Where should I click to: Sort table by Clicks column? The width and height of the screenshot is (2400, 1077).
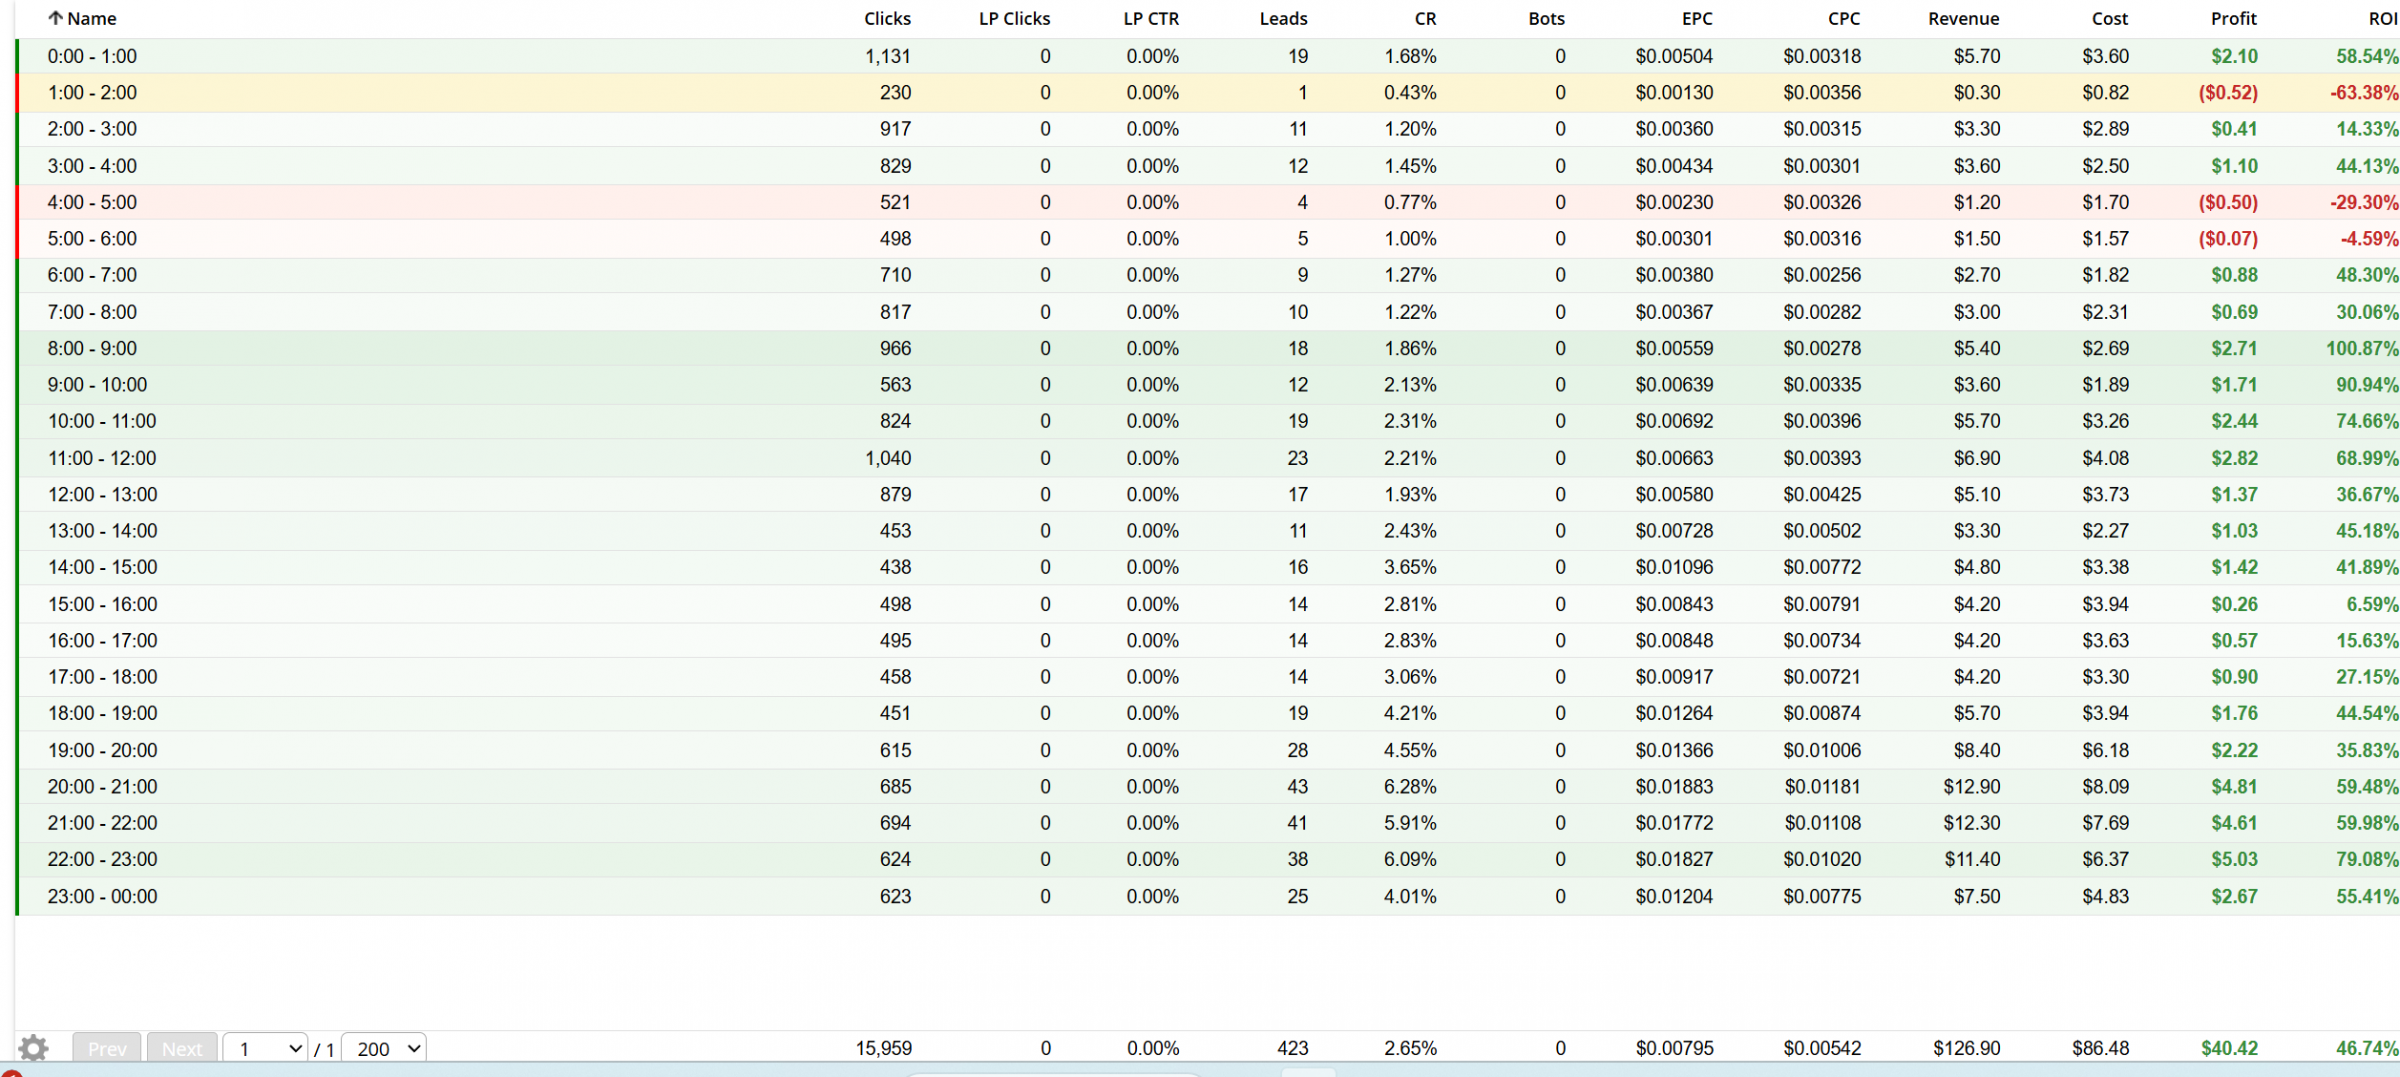(x=887, y=18)
